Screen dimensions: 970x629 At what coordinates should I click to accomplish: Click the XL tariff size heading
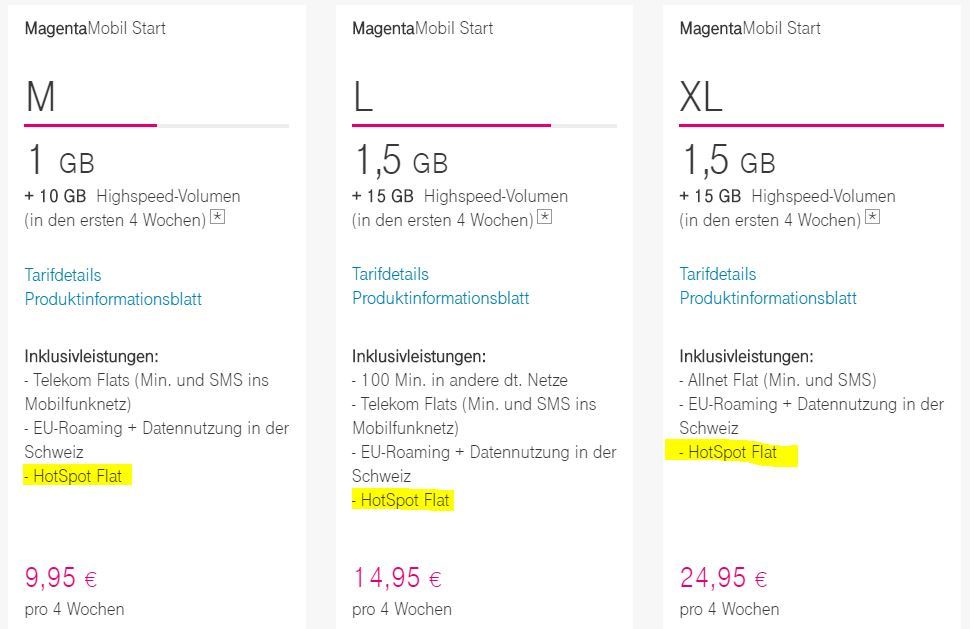[700, 97]
